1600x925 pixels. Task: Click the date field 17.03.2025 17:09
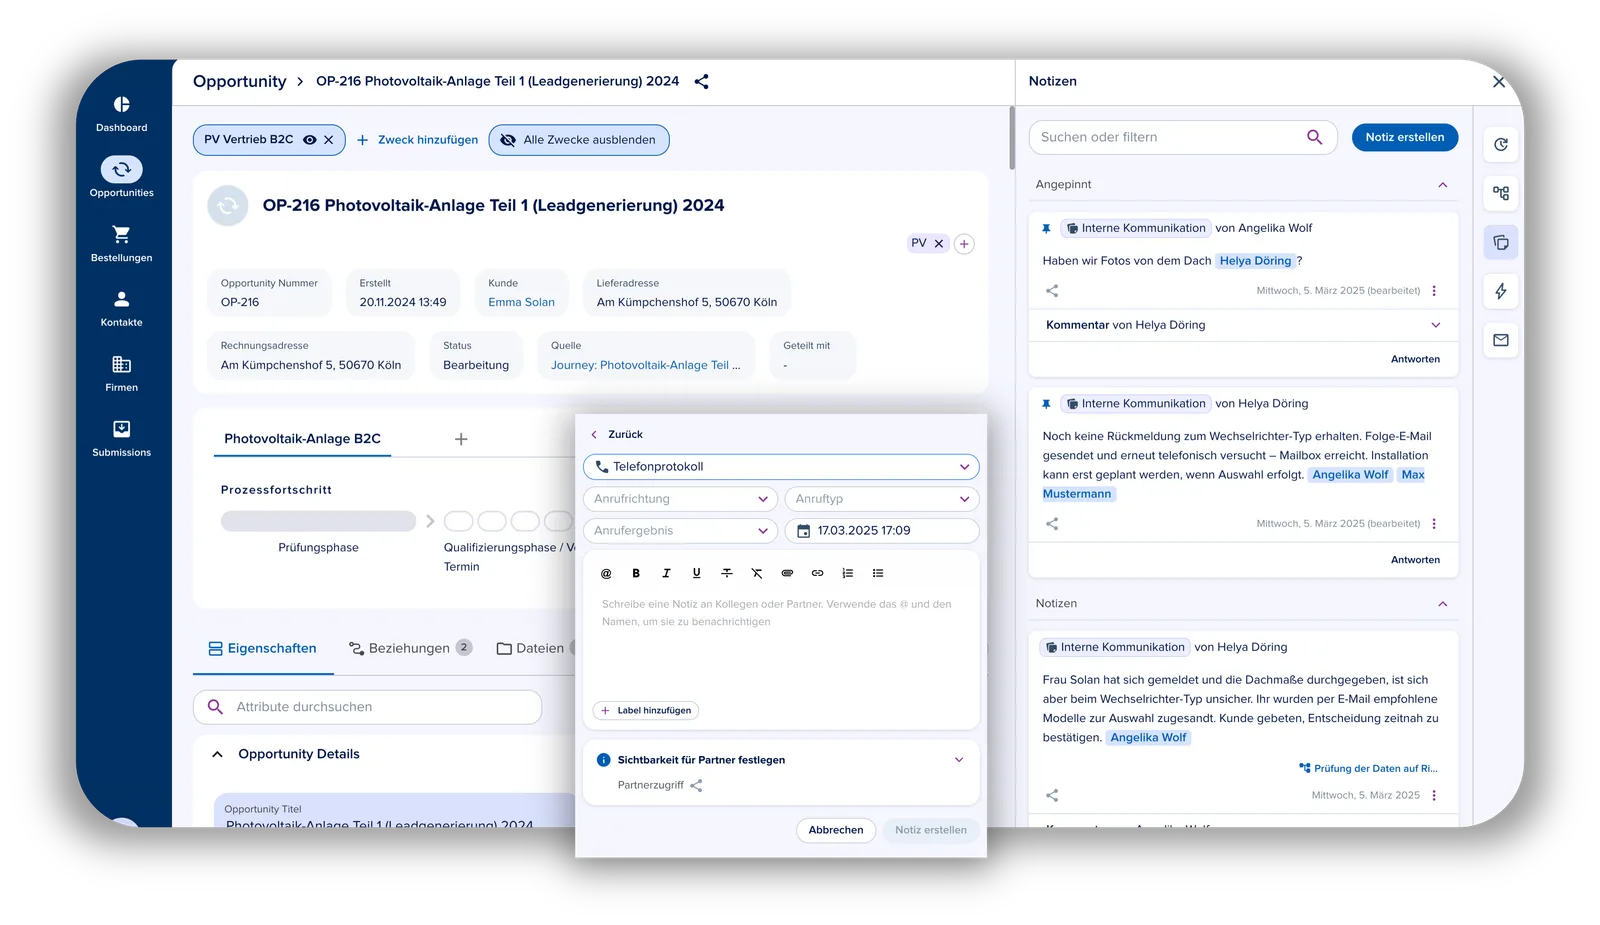[x=882, y=531]
